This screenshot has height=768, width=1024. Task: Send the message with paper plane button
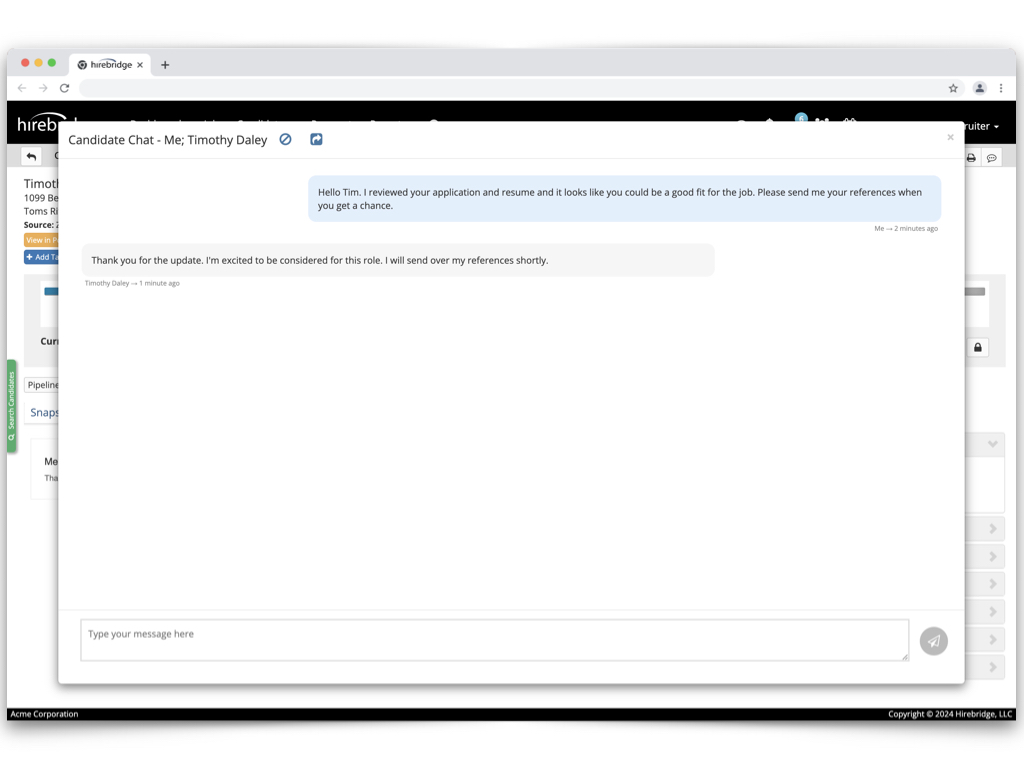click(933, 641)
